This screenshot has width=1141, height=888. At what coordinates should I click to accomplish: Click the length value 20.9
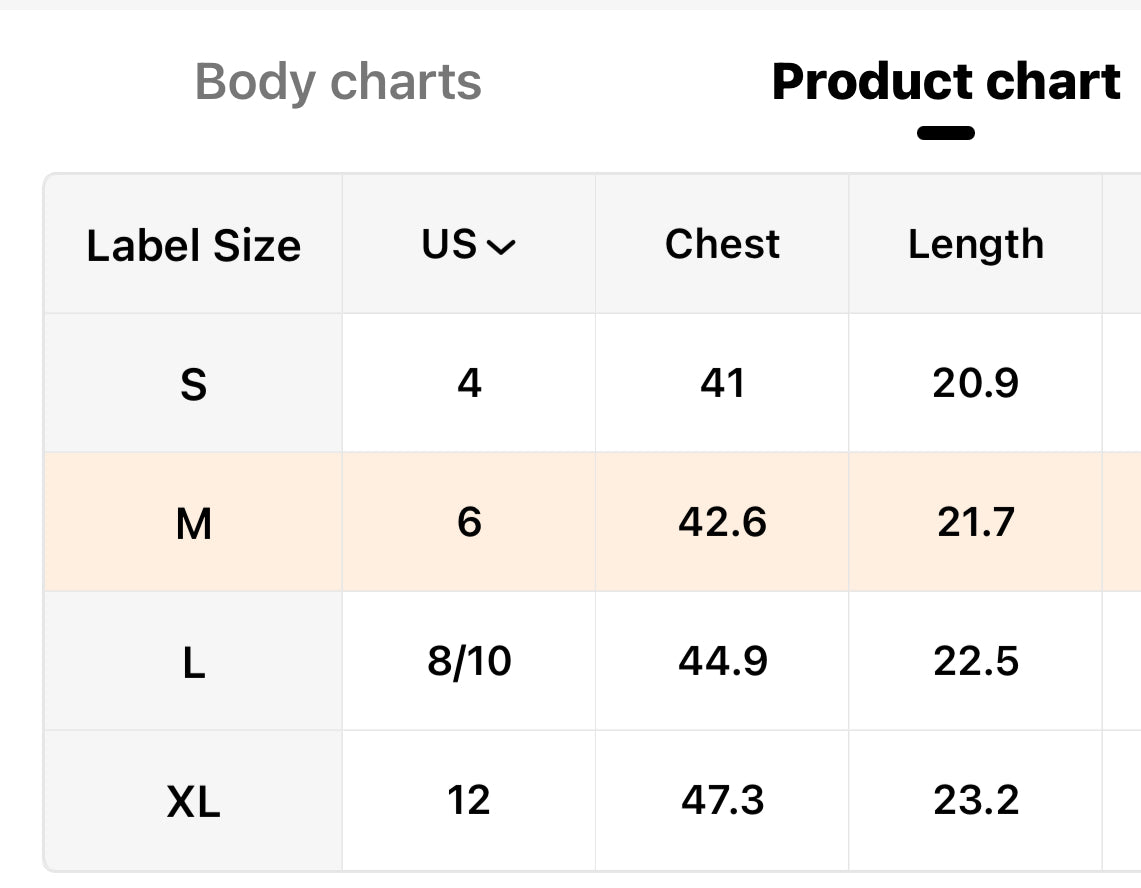[975, 383]
